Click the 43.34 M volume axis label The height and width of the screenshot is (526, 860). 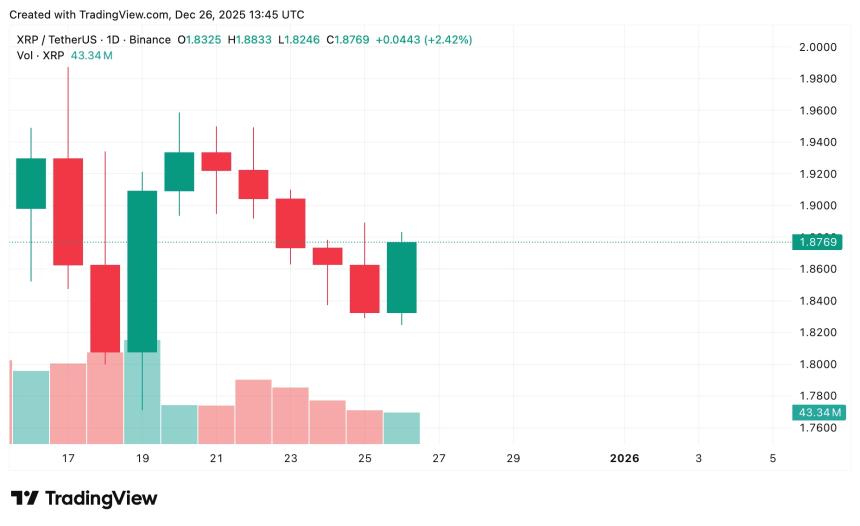click(818, 412)
